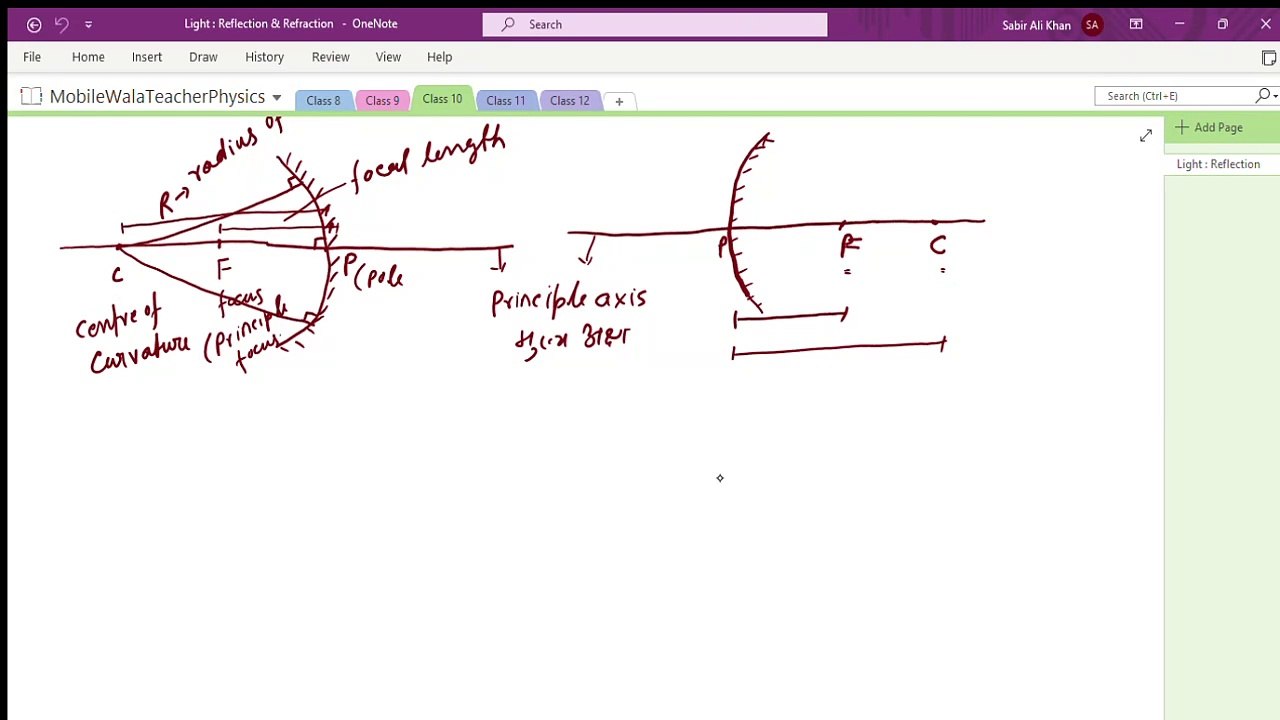Screen dimensions: 1280x720
Task: Open the Help ribbon tab
Action: (x=440, y=57)
